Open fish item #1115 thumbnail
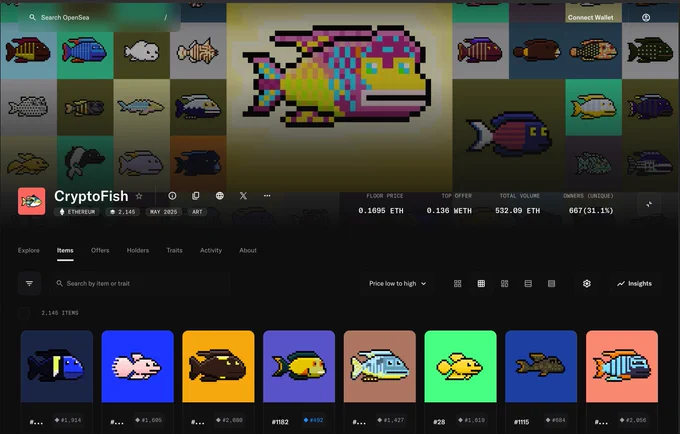 (541, 366)
